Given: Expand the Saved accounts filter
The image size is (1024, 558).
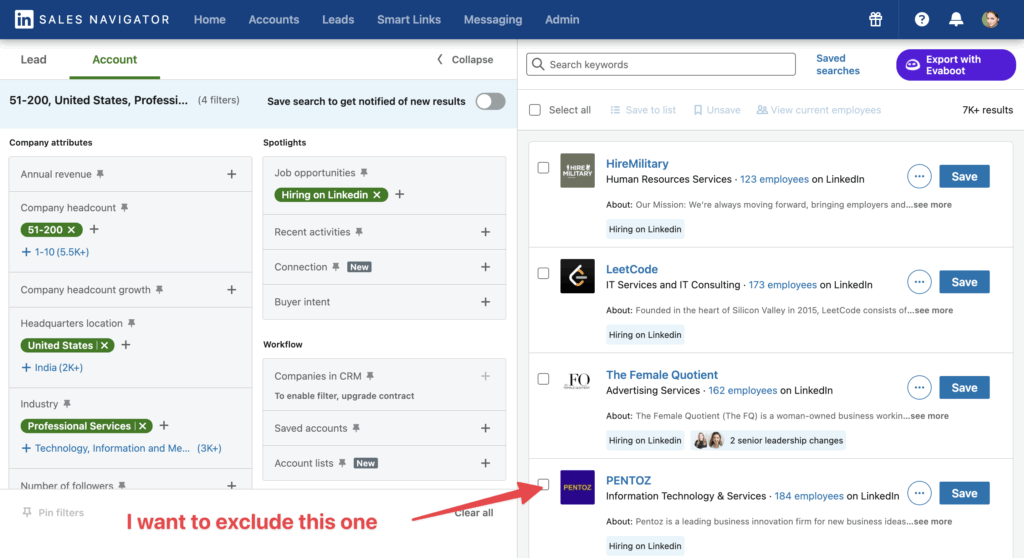Looking at the screenshot, I should coord(485,428).
